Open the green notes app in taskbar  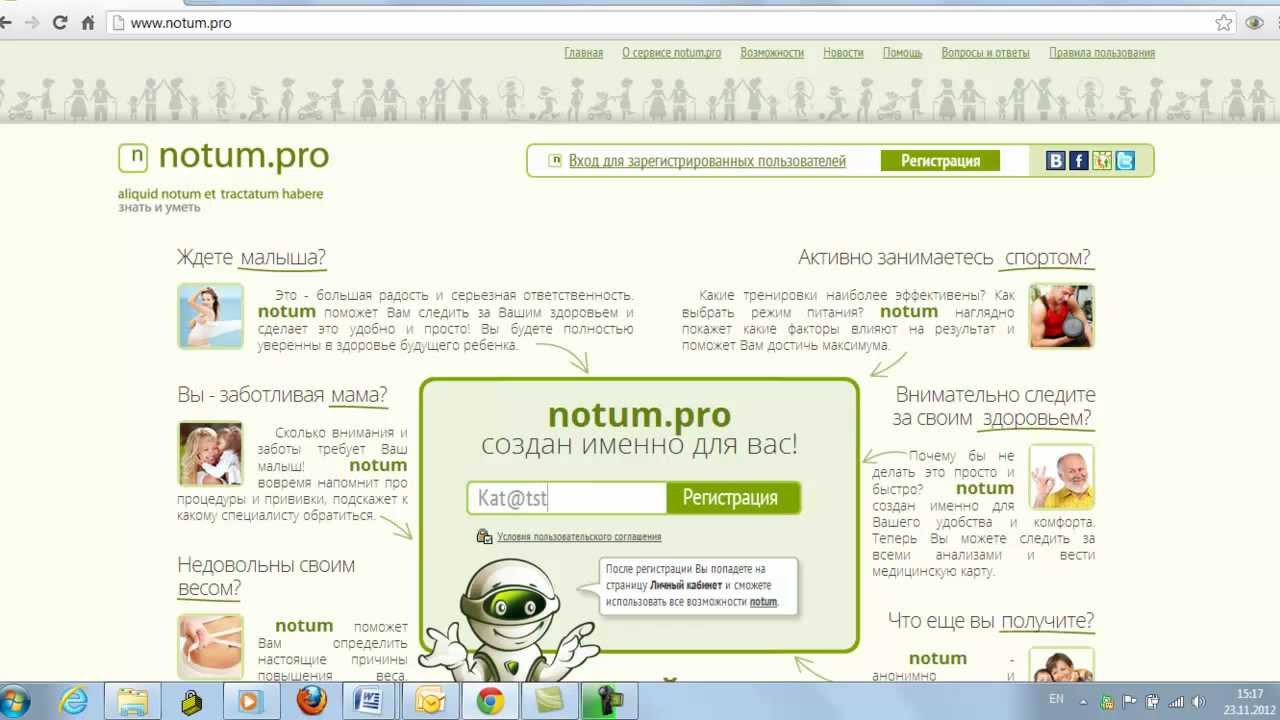[x=550, y=702]
